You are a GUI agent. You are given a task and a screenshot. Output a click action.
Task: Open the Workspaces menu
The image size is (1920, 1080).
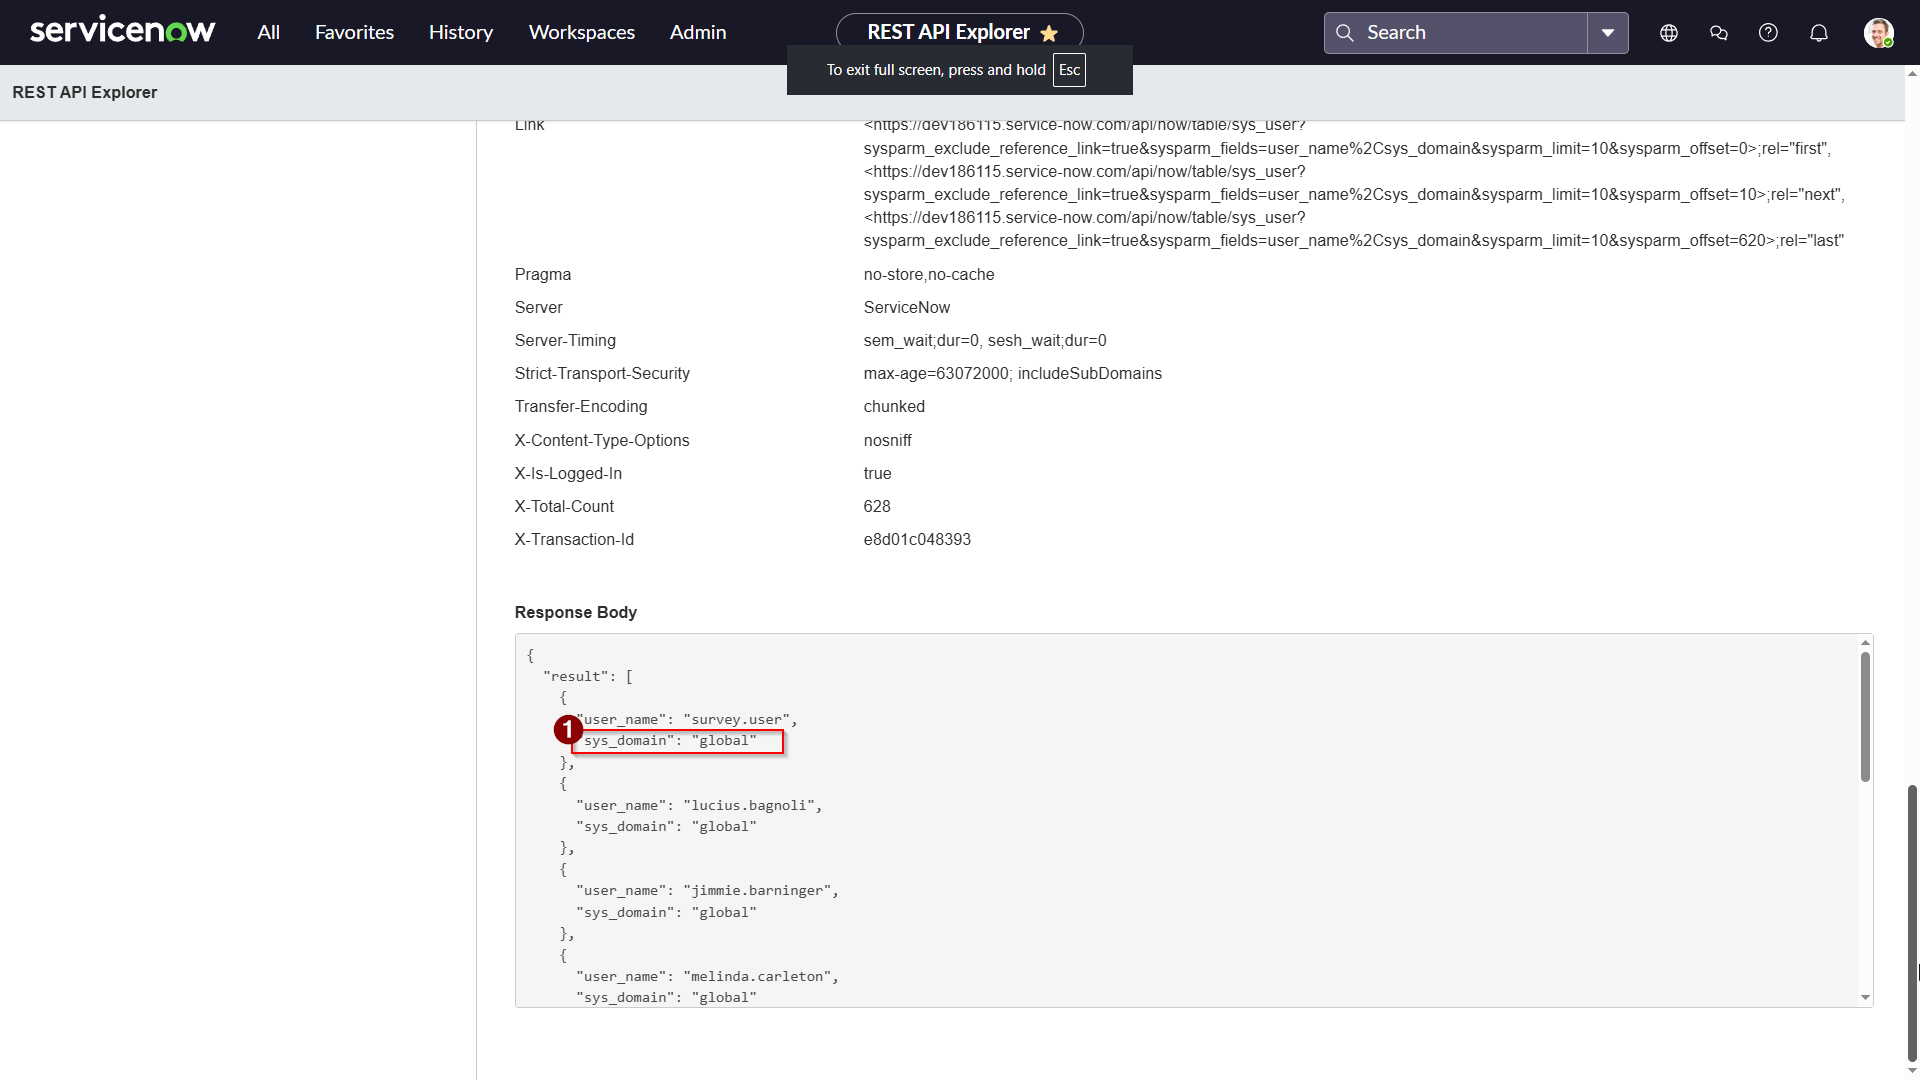(581, 33)
